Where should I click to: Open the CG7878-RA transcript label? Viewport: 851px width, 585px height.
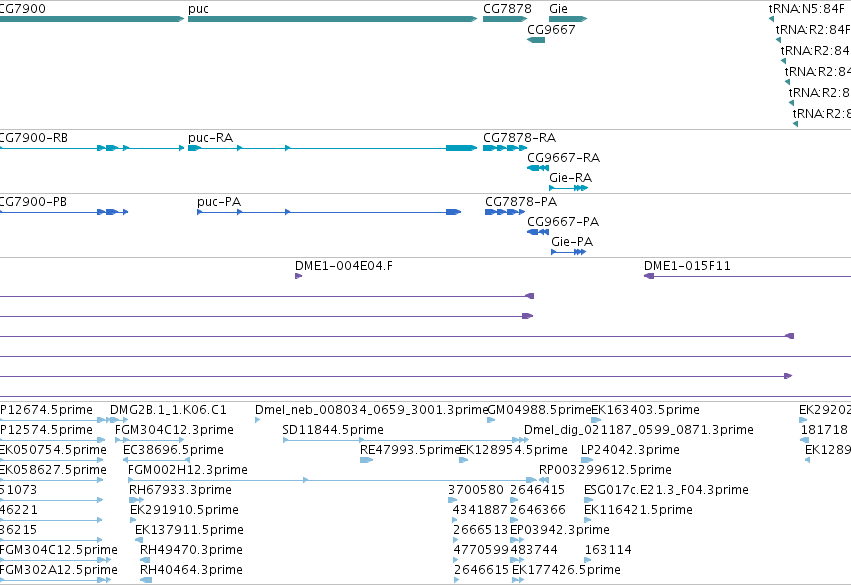[519, 138]
